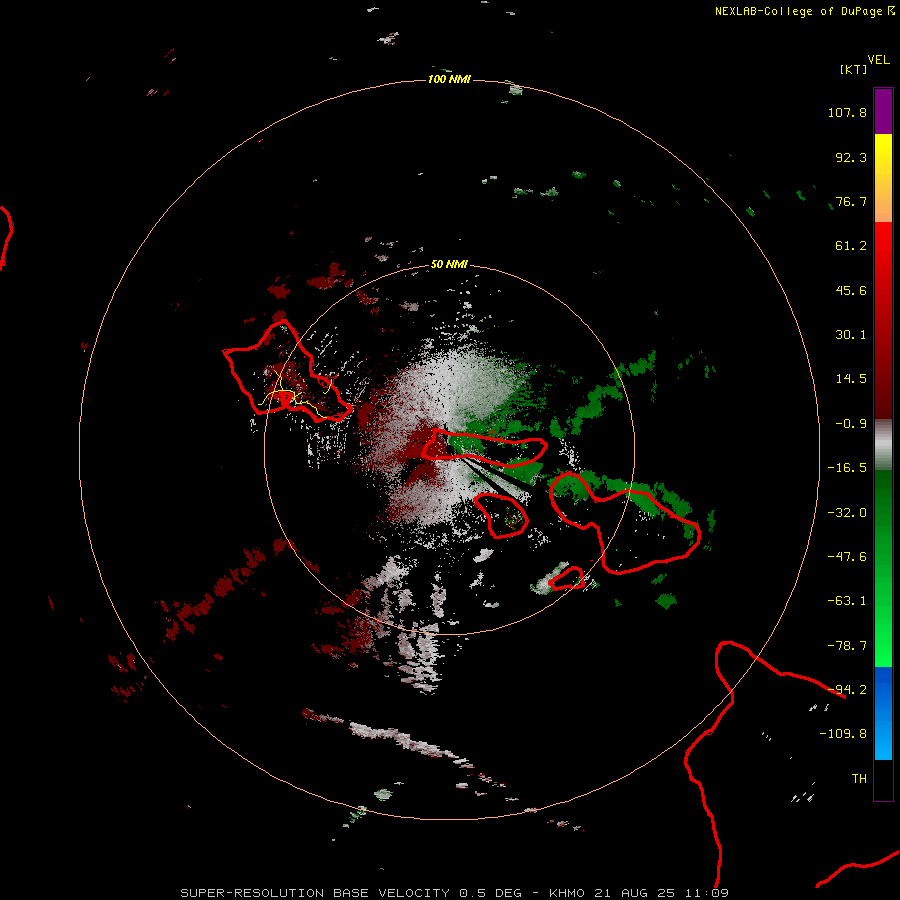Screen dimensions: 900x900
Task: Click the -32.0 velocity scale value
Action: click(x=847, y=513)
